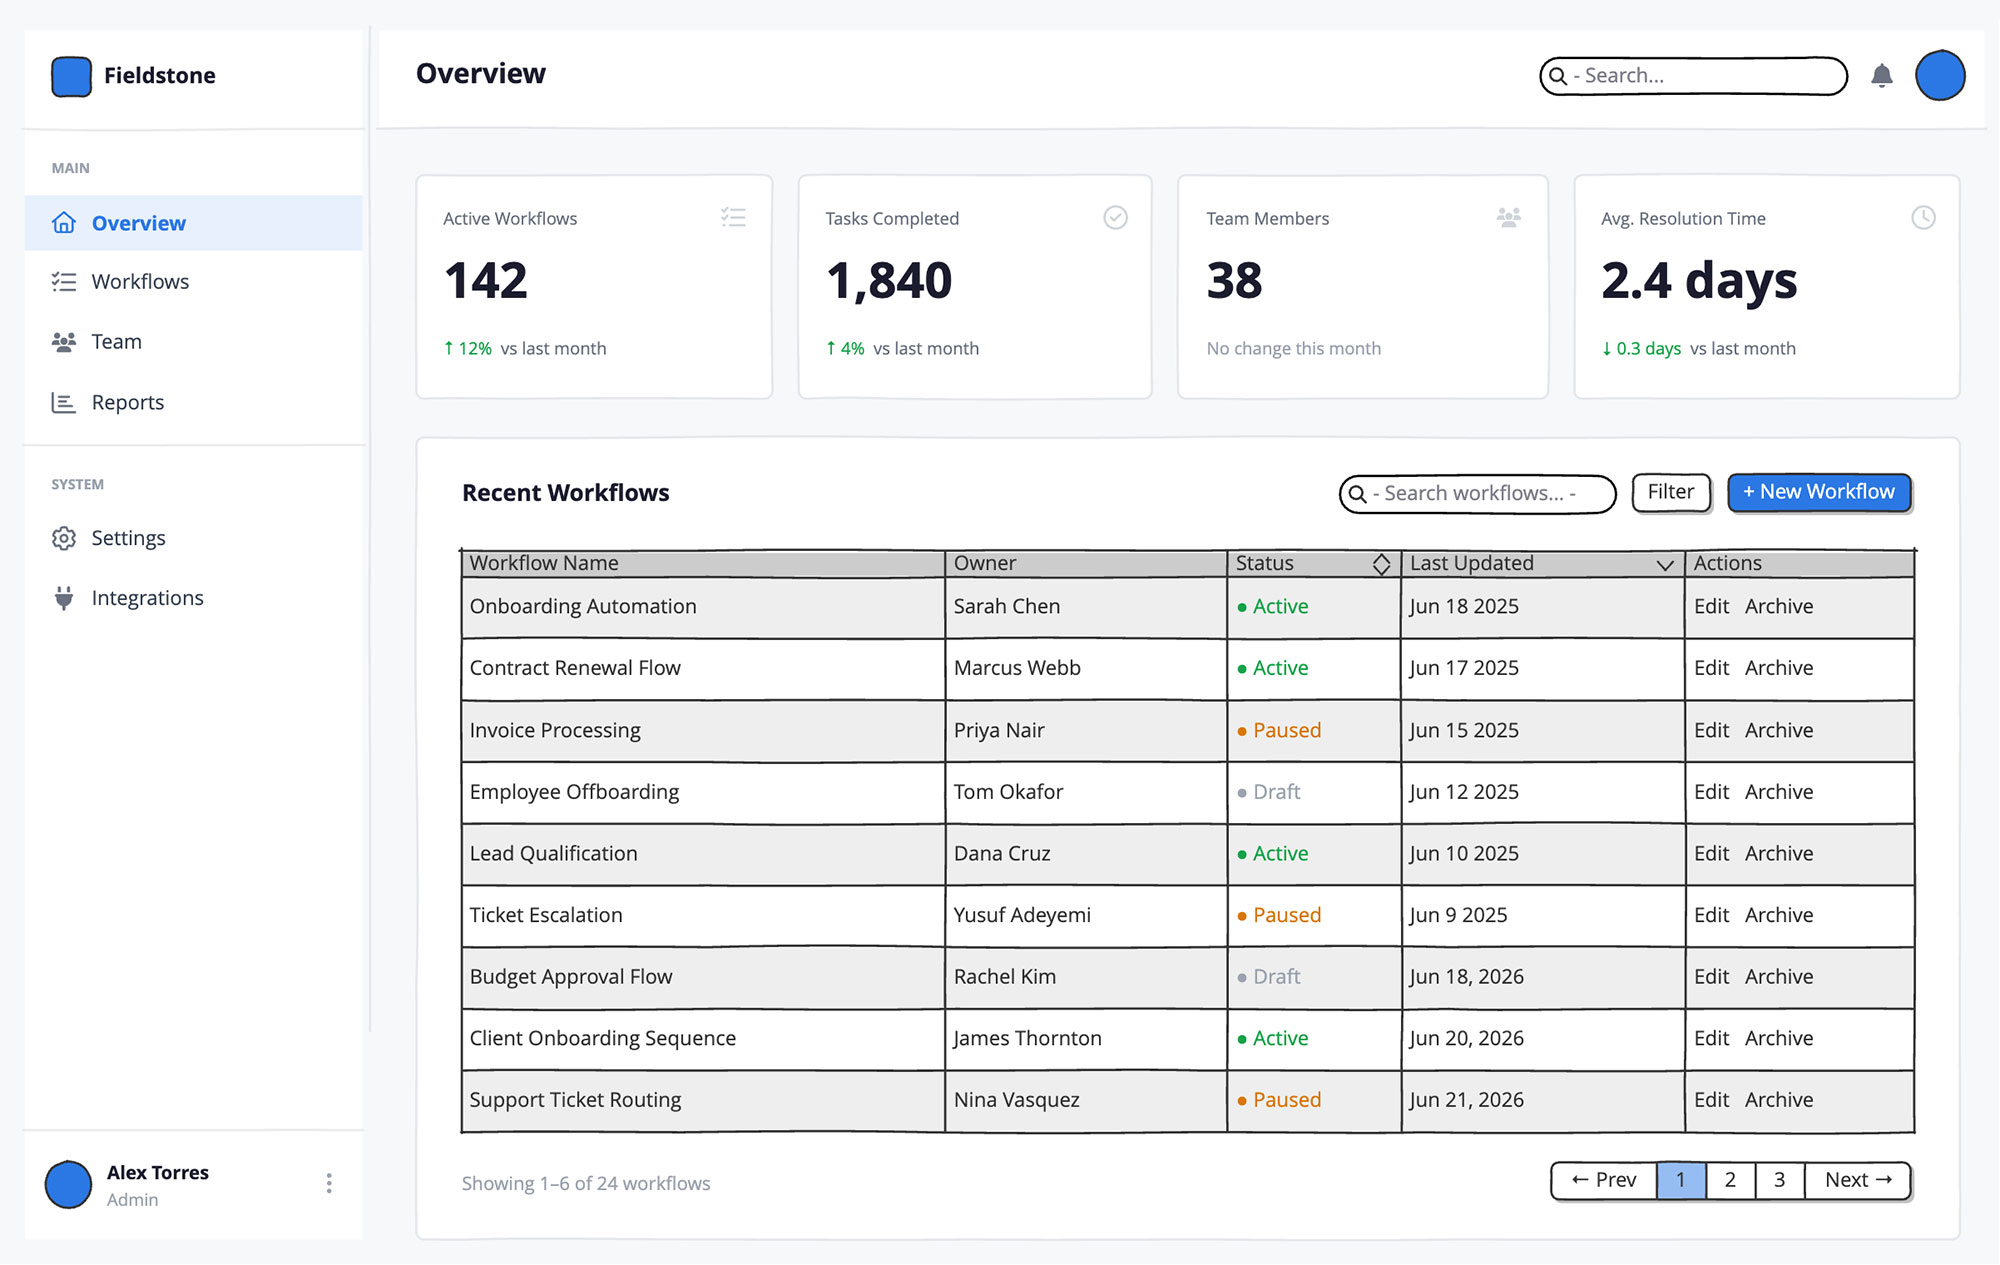This screenshot has width=2000, height=1265.
Task: Archive the Support Ticket Routing workflow
Action: 1779,1100
